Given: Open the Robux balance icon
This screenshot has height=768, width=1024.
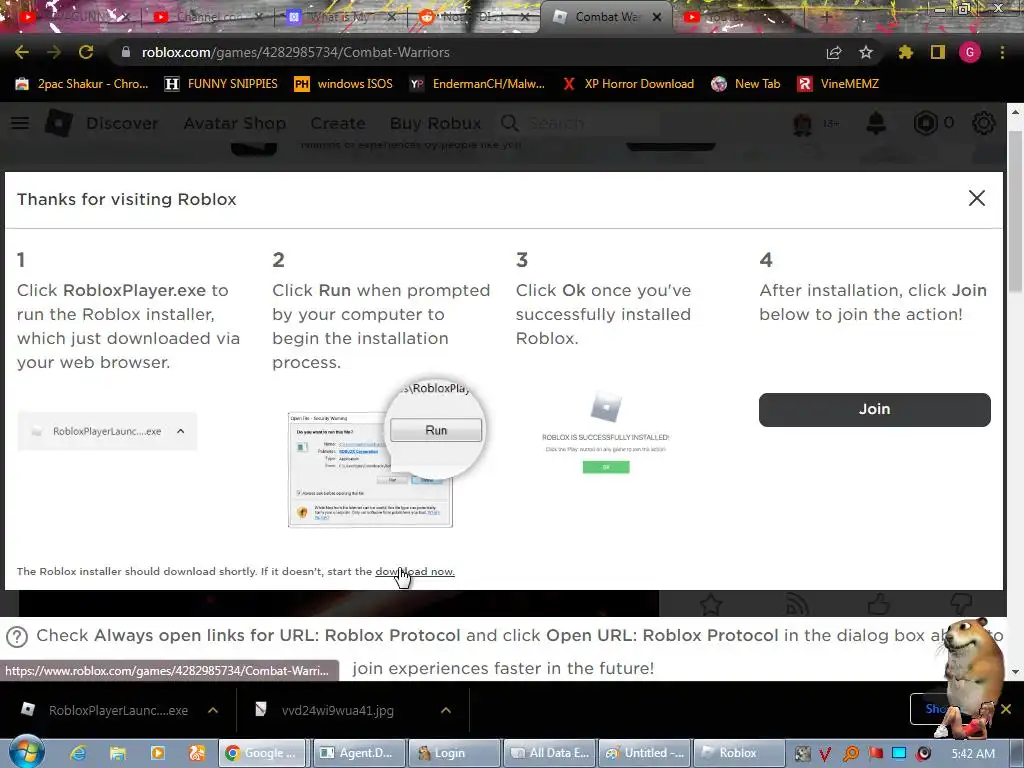Looking at the screenshot, I should [925, 123].
